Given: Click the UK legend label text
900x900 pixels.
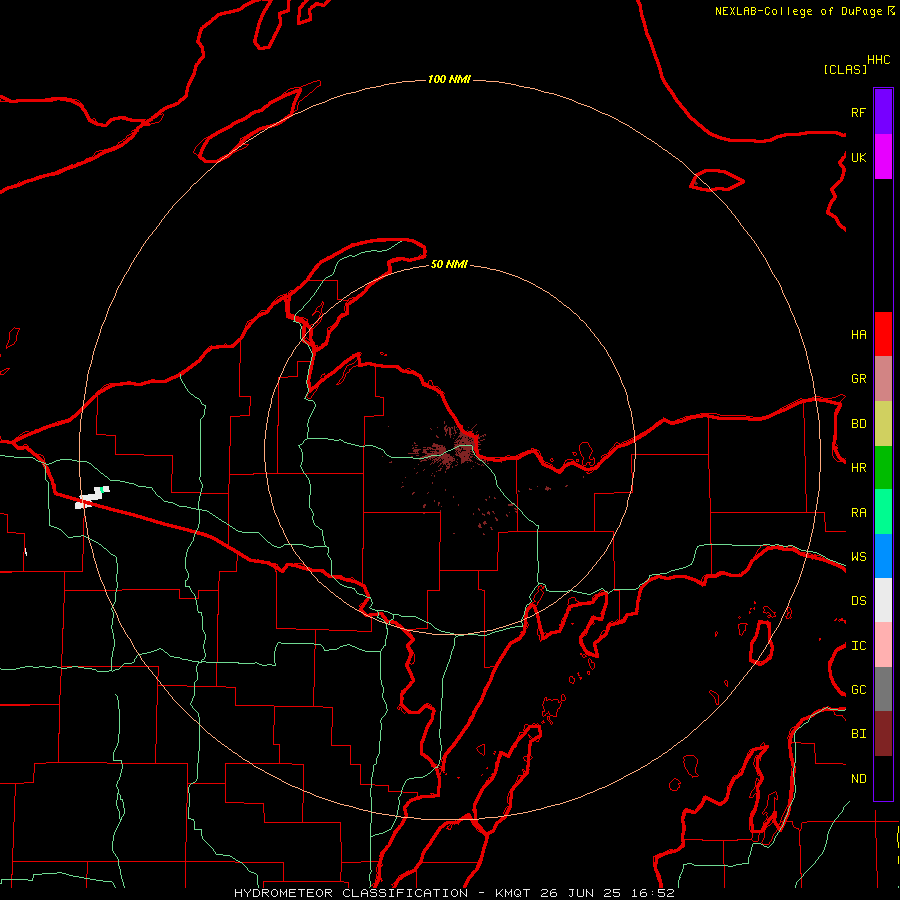Looking at the screenshot, I should 858,157.
